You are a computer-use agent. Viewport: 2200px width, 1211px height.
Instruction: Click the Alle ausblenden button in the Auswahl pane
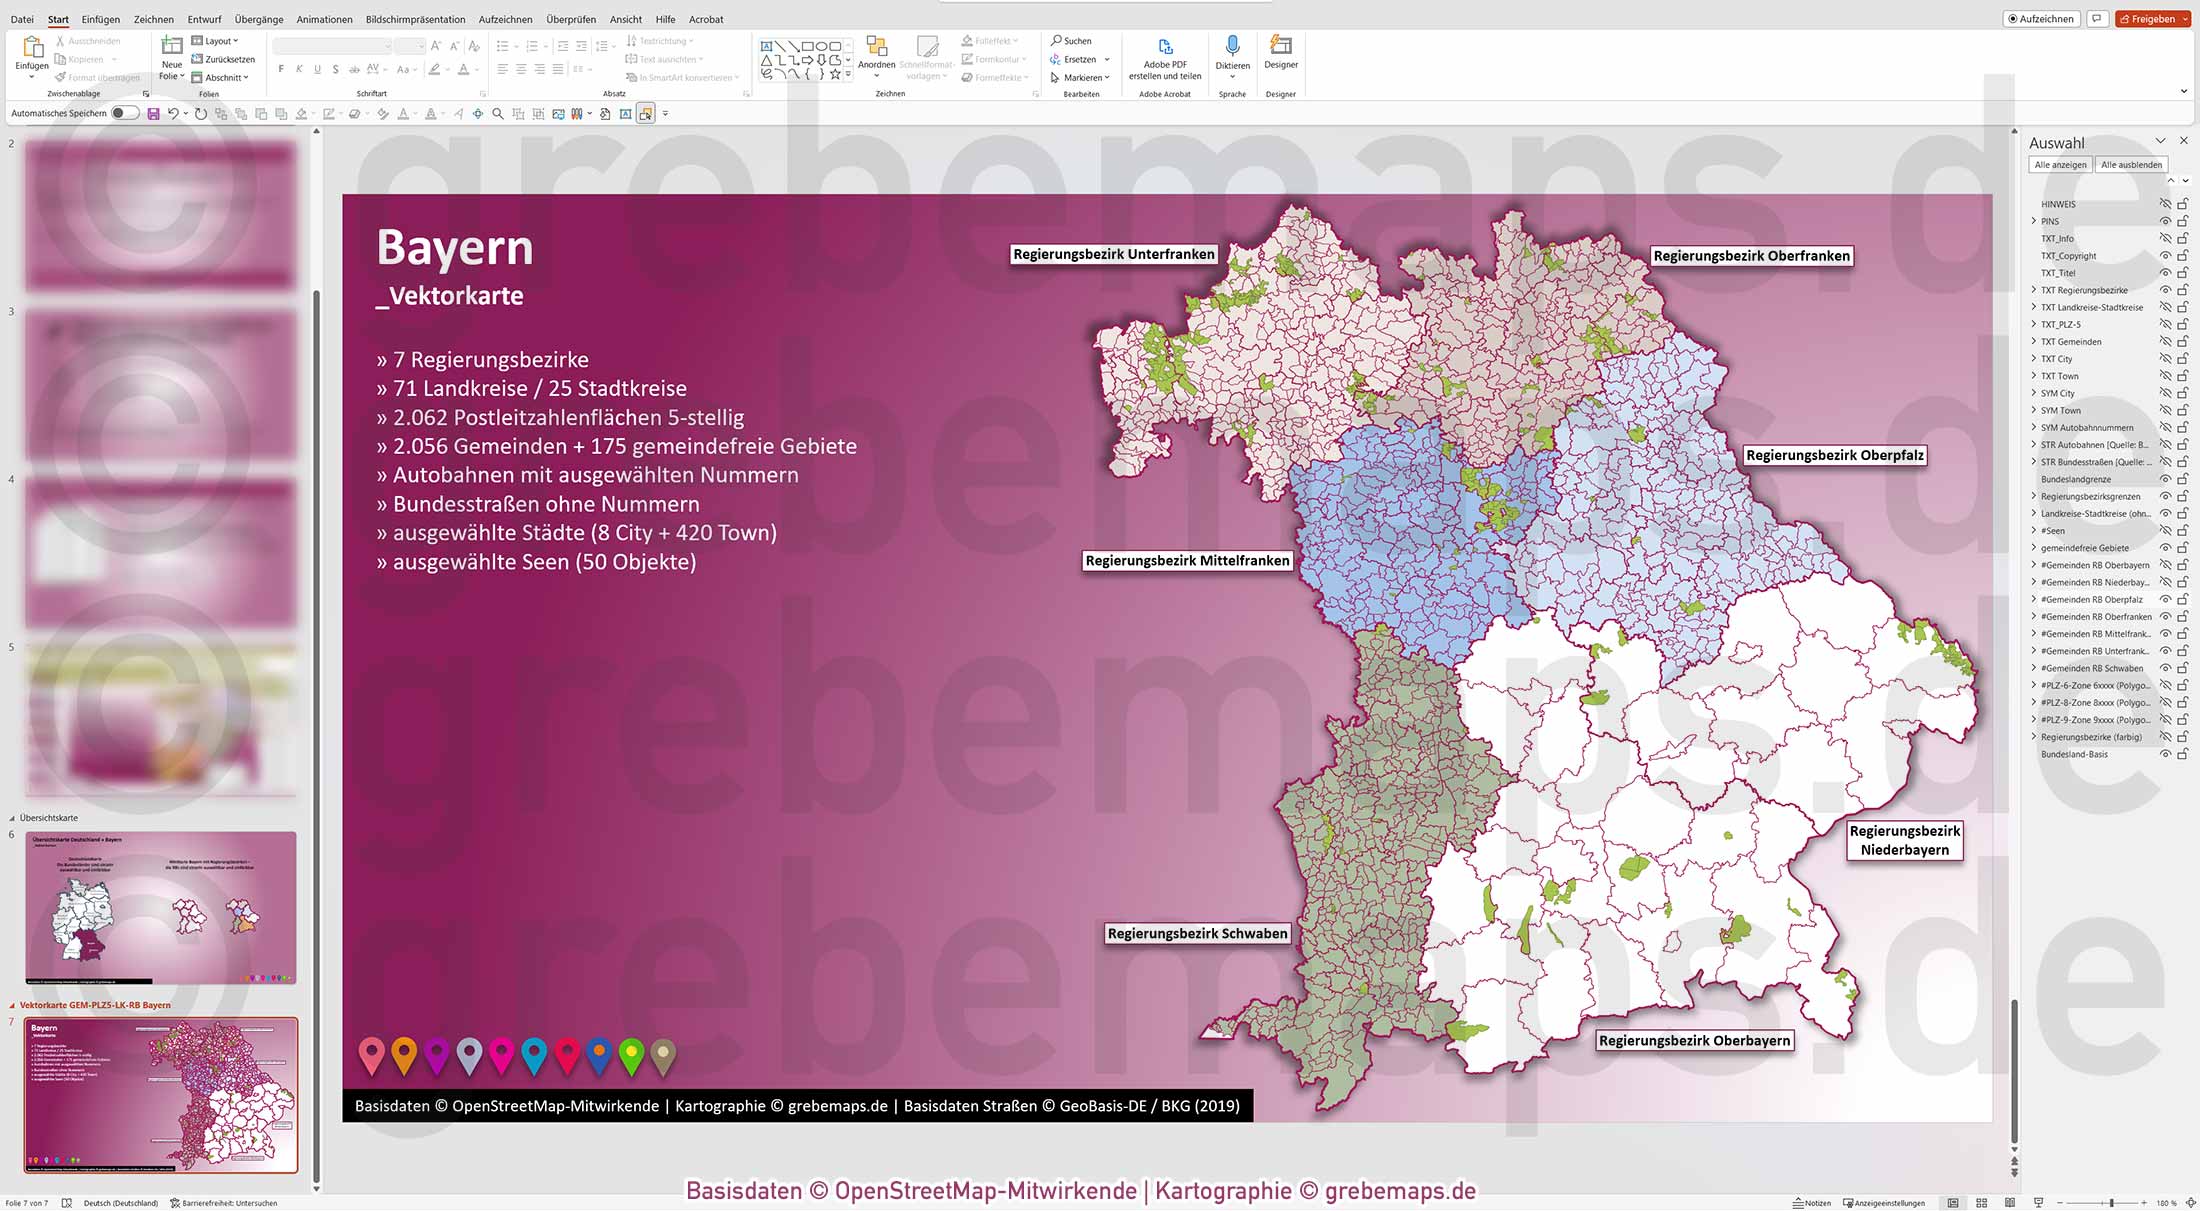[x=2131, y=164]
